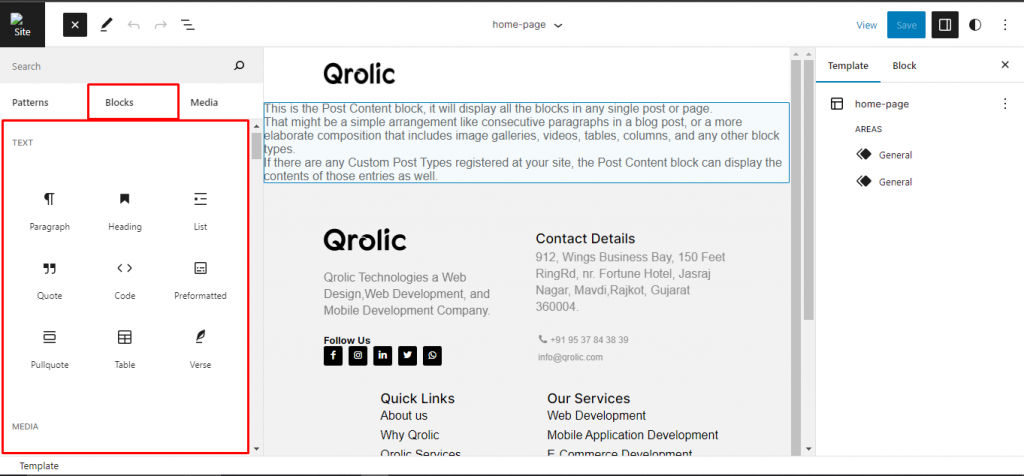Click the Follow Us label
This screenshot has width=1024, height=476.
(347, 340)
